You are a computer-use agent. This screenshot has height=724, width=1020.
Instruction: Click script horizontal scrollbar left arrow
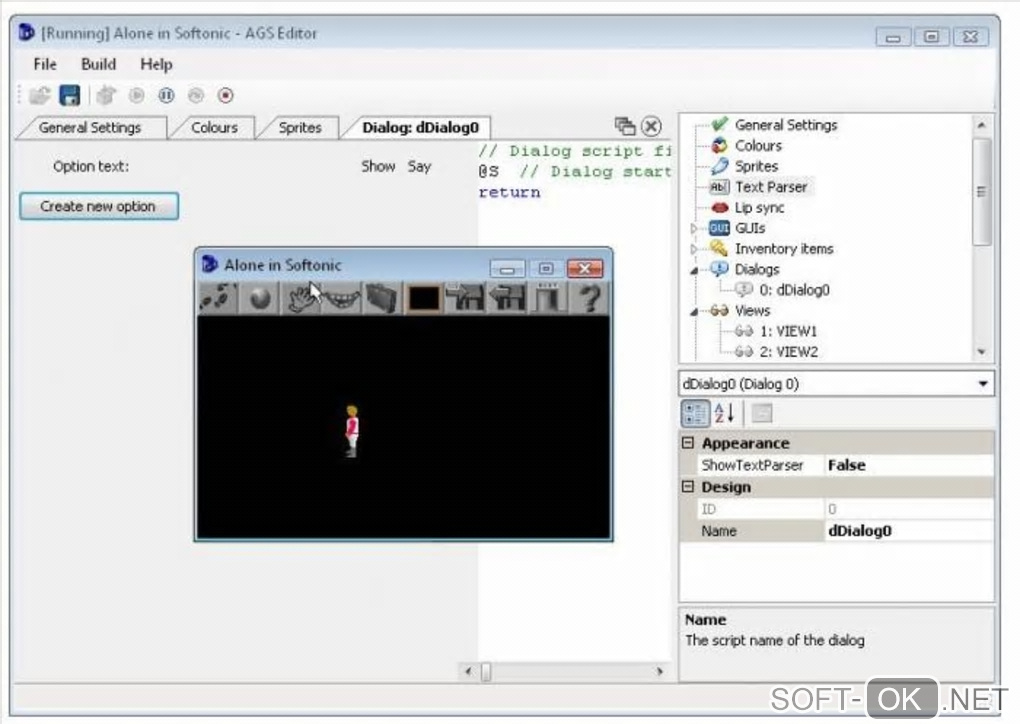[x=468, y=671]
